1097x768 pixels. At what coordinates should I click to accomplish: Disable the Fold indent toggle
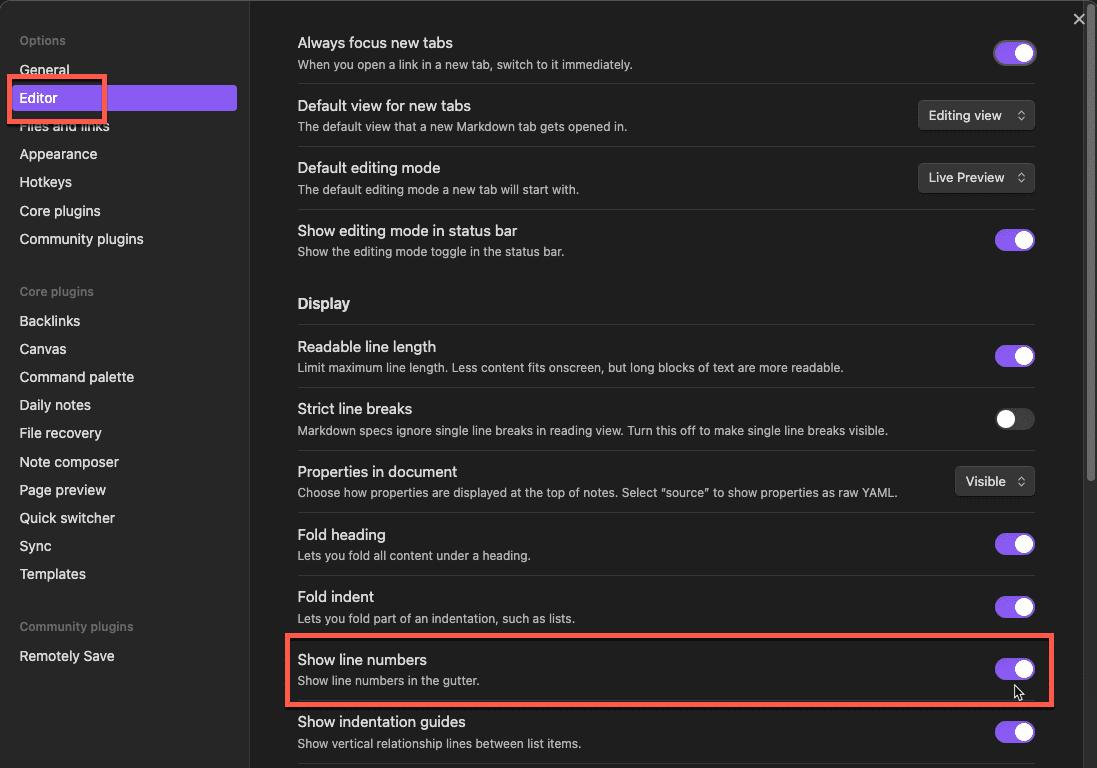tap(1014, 607)
